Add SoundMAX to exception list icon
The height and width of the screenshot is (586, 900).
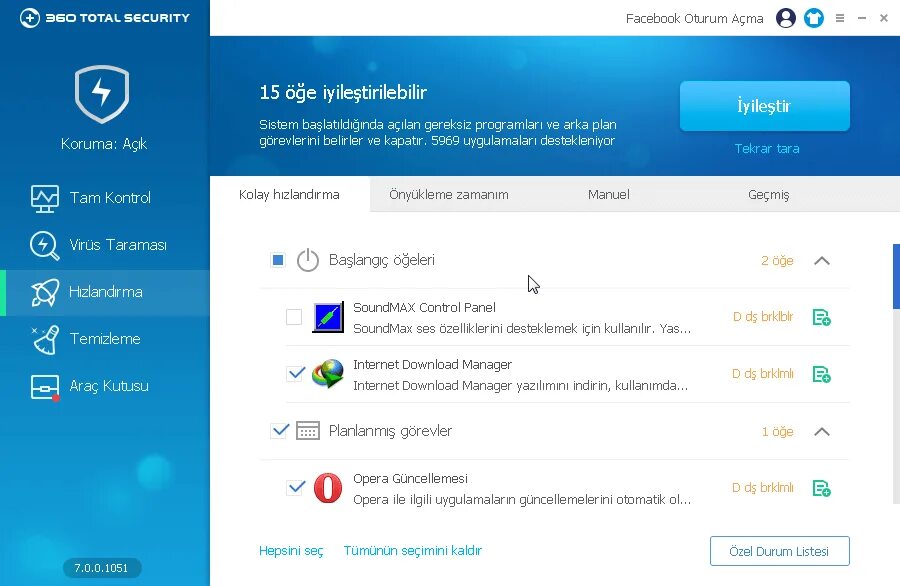822,317
